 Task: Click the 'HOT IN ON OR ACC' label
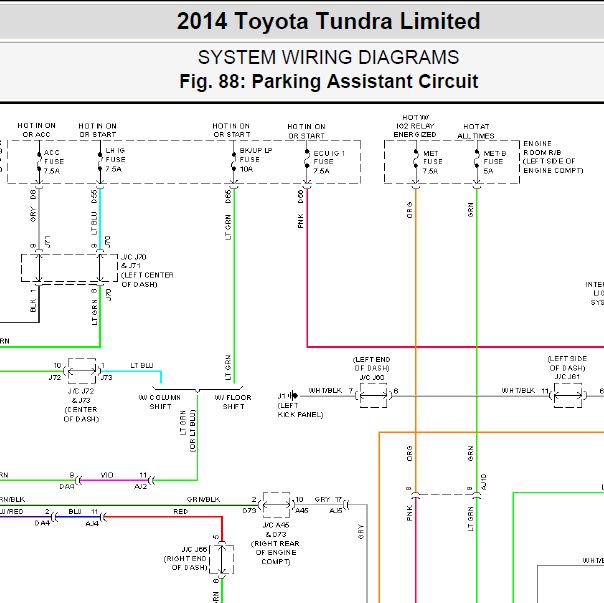[x=37, y=130]
